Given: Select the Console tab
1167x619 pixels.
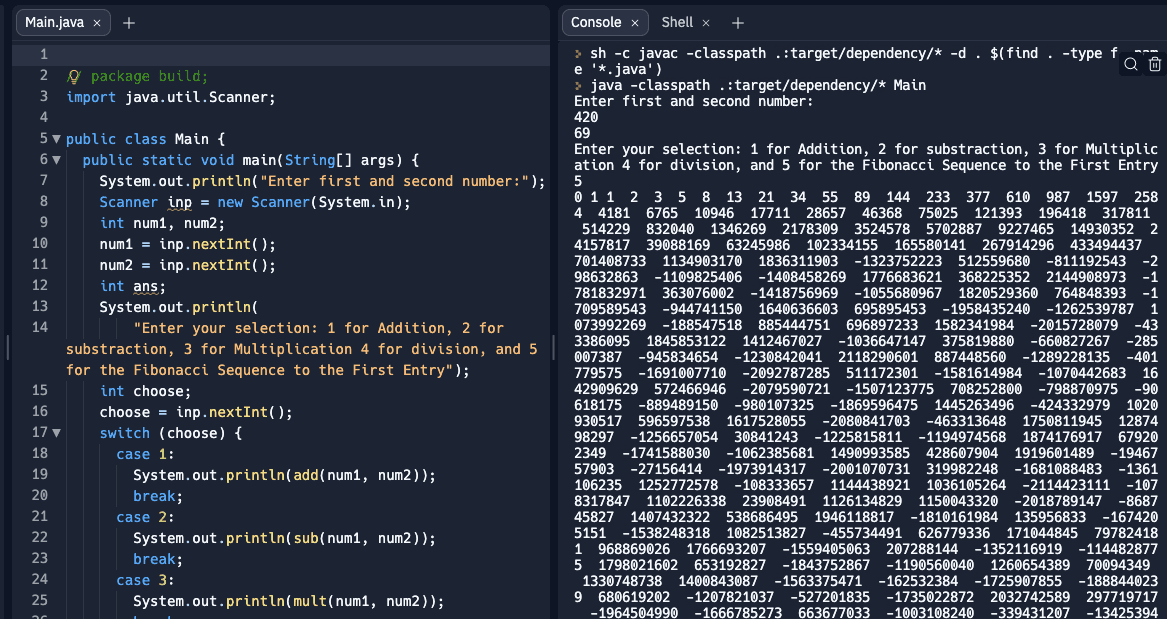Looking at the screenshot, I should click(x=595, y=22).
